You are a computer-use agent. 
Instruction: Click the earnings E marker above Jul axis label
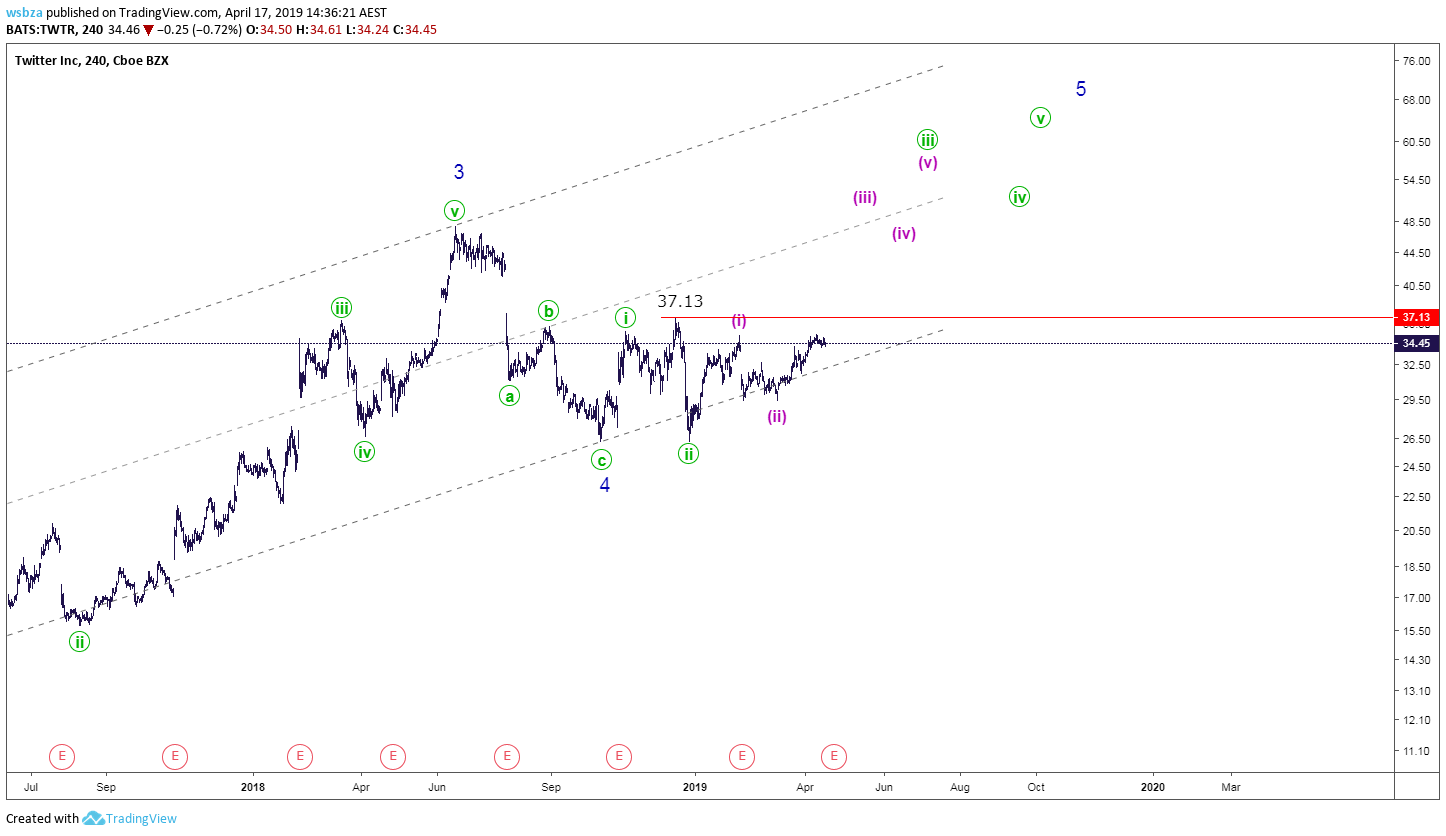click(x=62, y=756)
